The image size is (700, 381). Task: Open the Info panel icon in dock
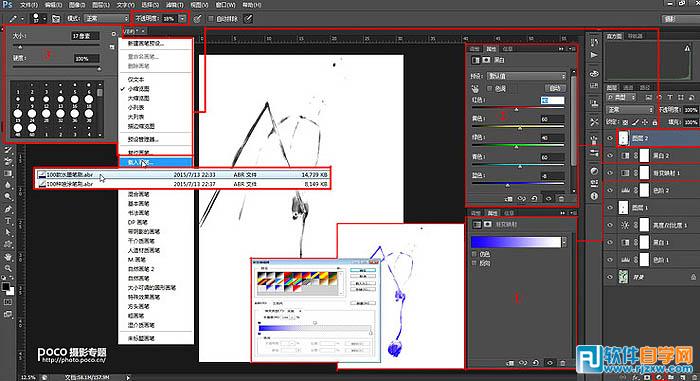(x=594, y=196)
